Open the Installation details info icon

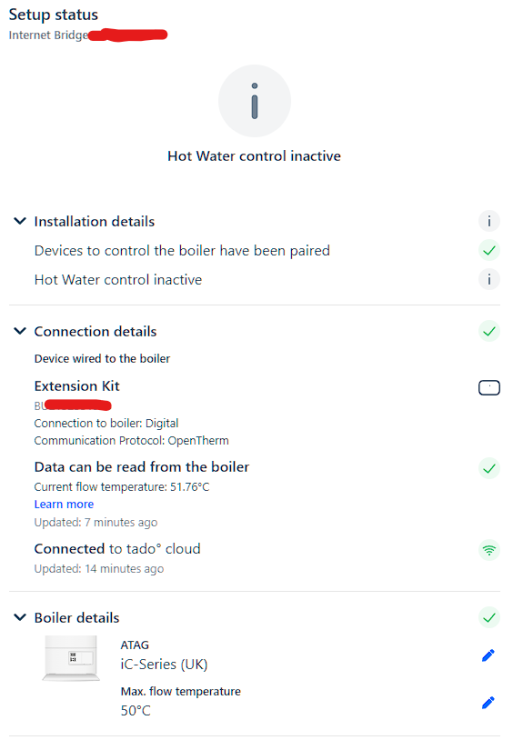(x=489, y=221)
